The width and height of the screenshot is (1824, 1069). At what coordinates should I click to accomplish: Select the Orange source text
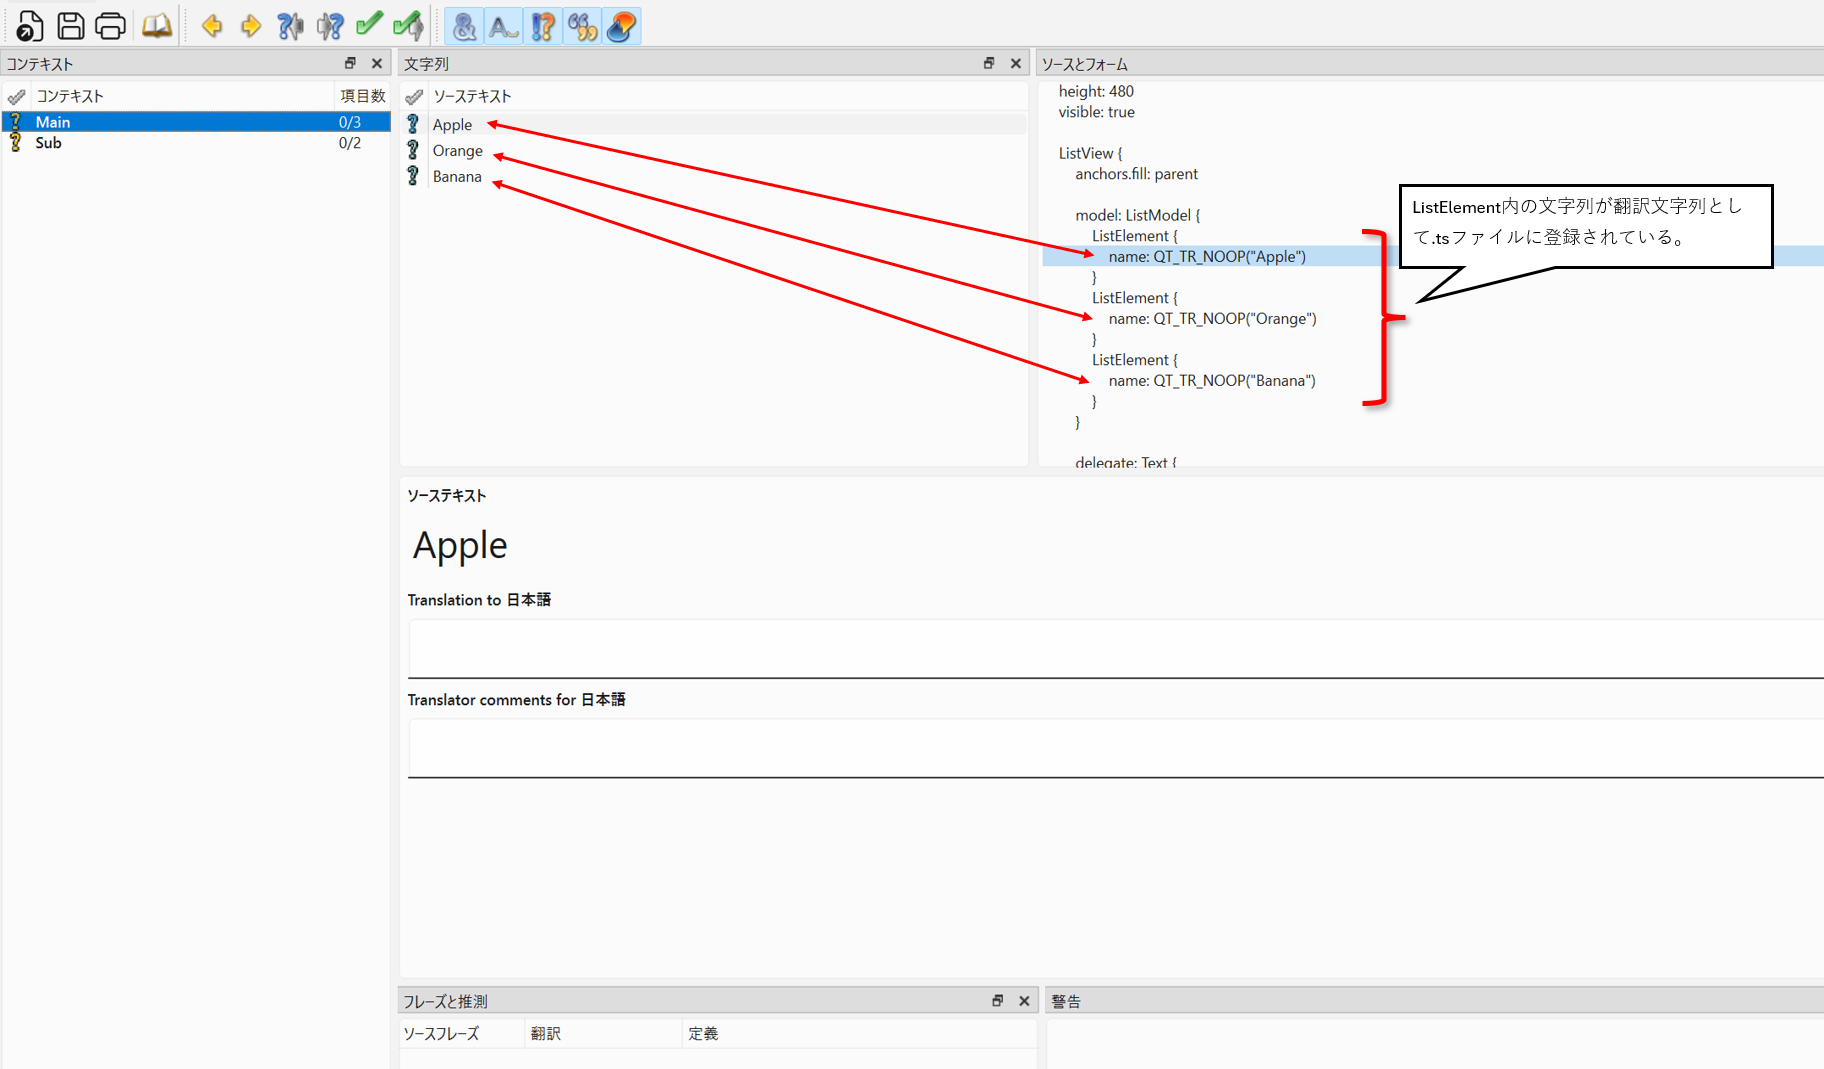click(457, 151)
